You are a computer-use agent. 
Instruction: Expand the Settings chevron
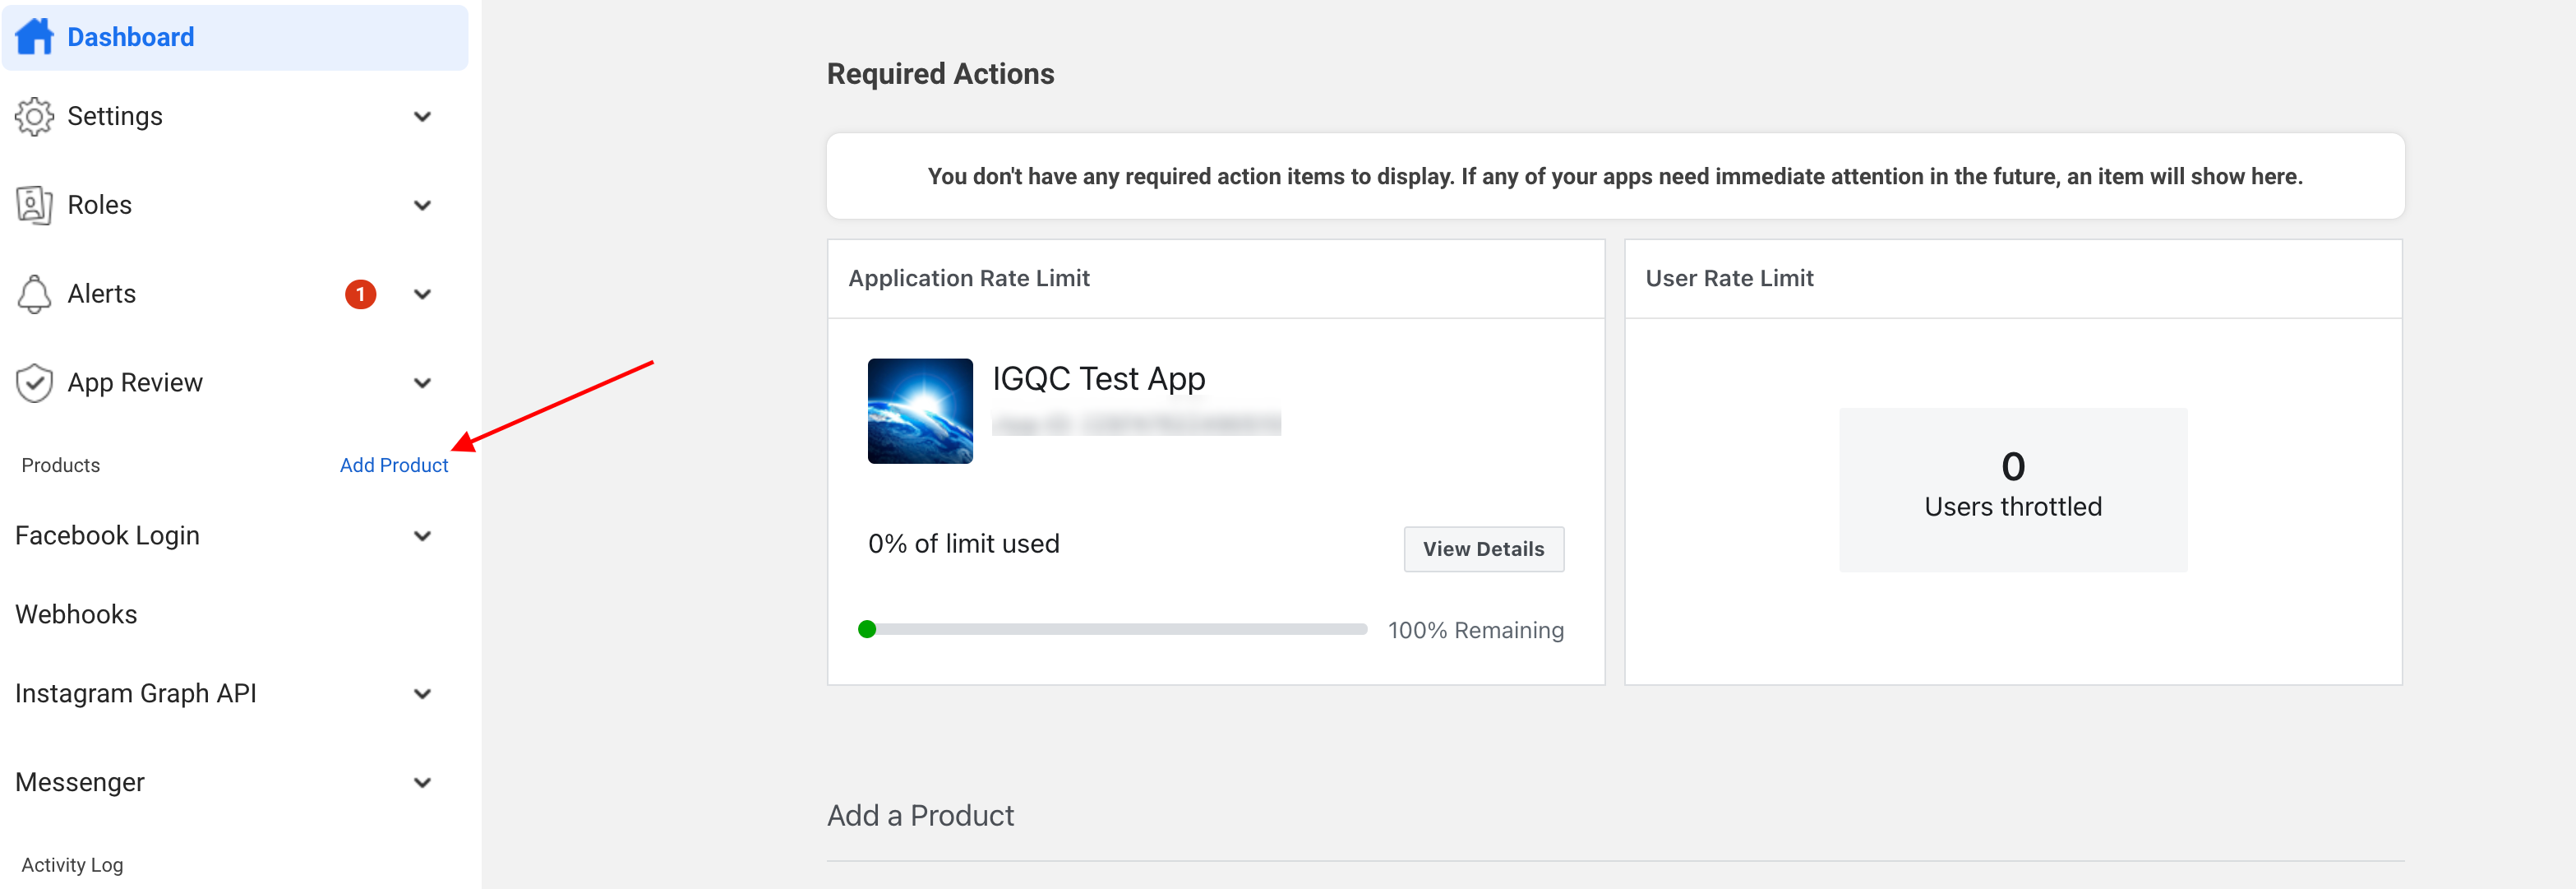click(423, 117)
